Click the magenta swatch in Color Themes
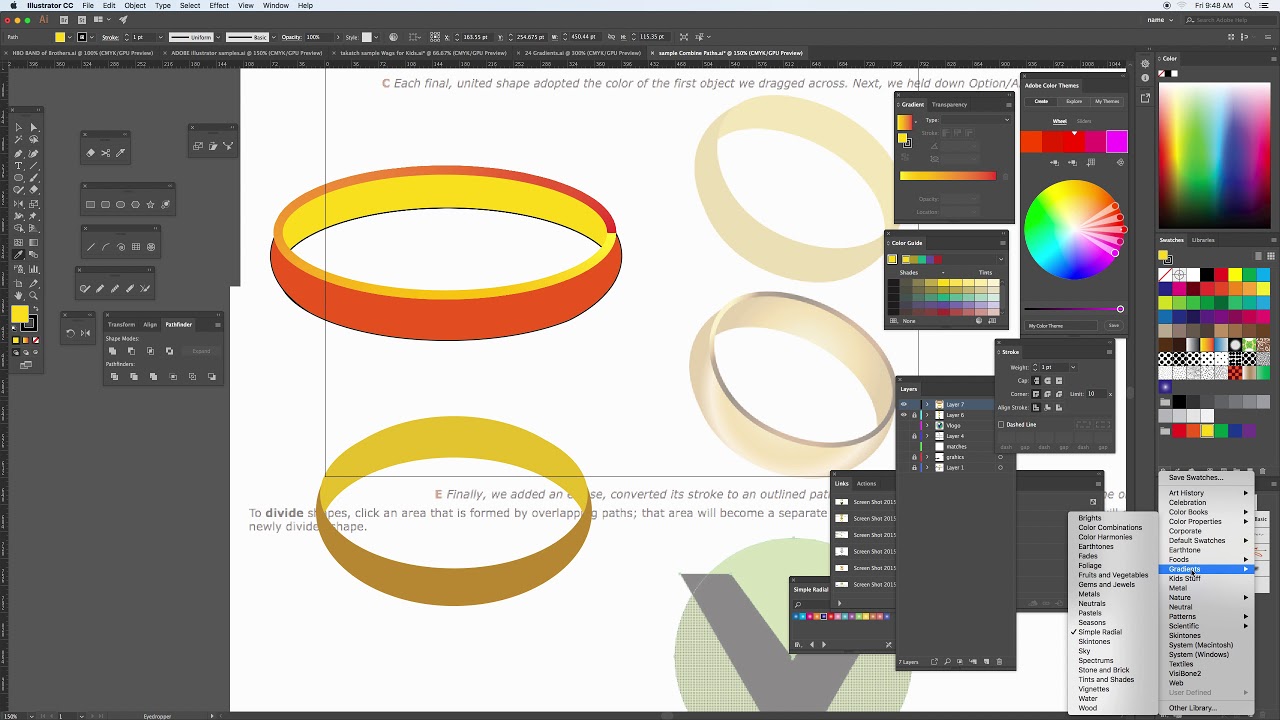 pos(1116,142)
